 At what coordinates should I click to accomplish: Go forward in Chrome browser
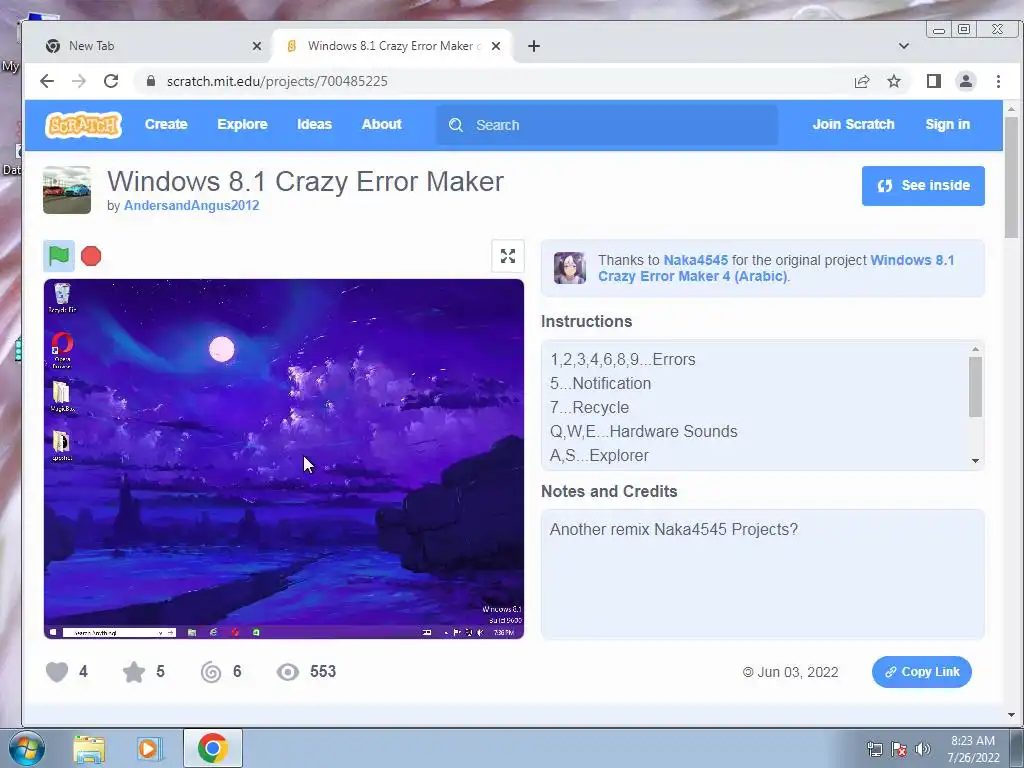[79, 81]
